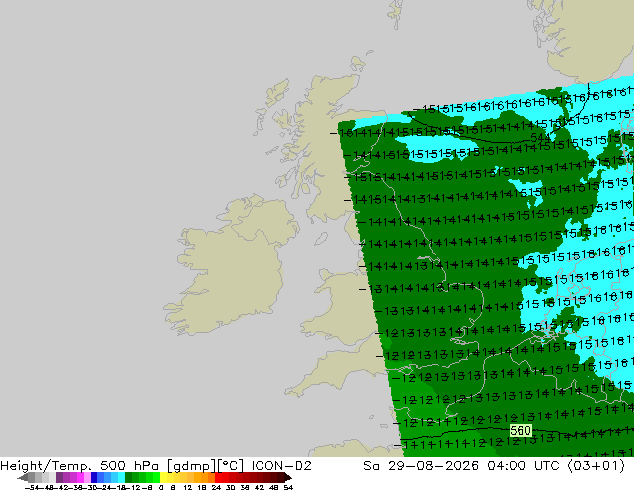Click the Sa 29-08-2026 date text
The image size is (634, 490).
[x=421, y=466]
